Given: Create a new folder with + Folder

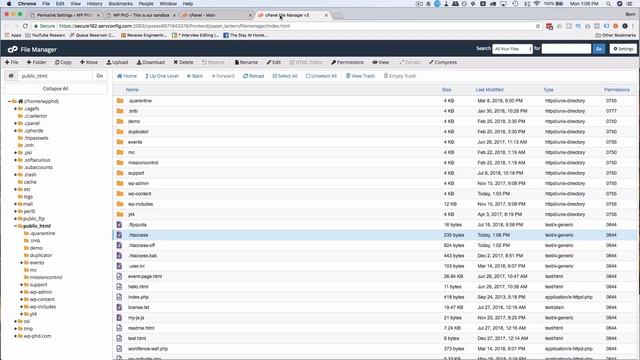Looking at the screenshot, I should click(36, 62).
